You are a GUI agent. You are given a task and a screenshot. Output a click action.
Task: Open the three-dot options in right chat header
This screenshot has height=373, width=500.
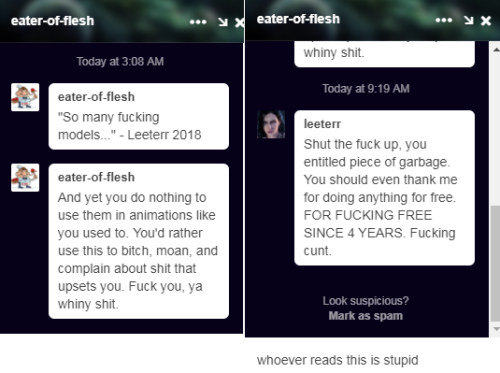[444, 20]
